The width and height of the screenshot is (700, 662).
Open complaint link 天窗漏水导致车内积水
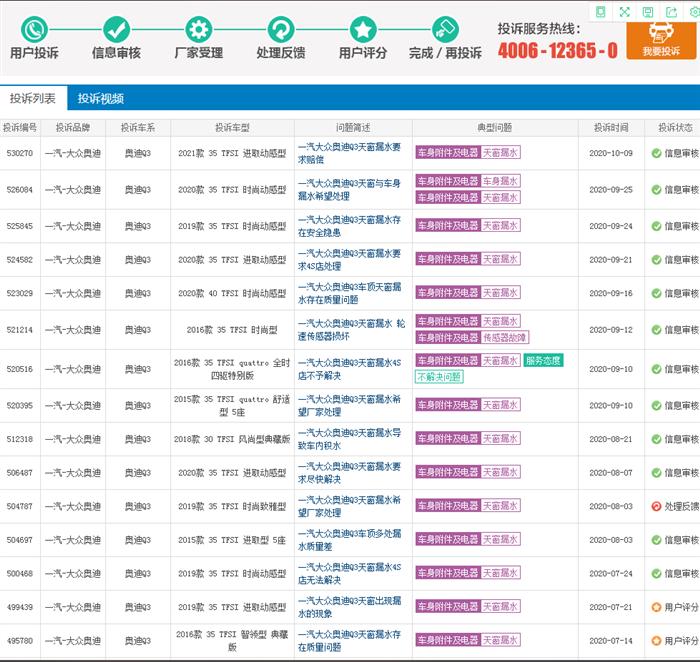point(349,439)
